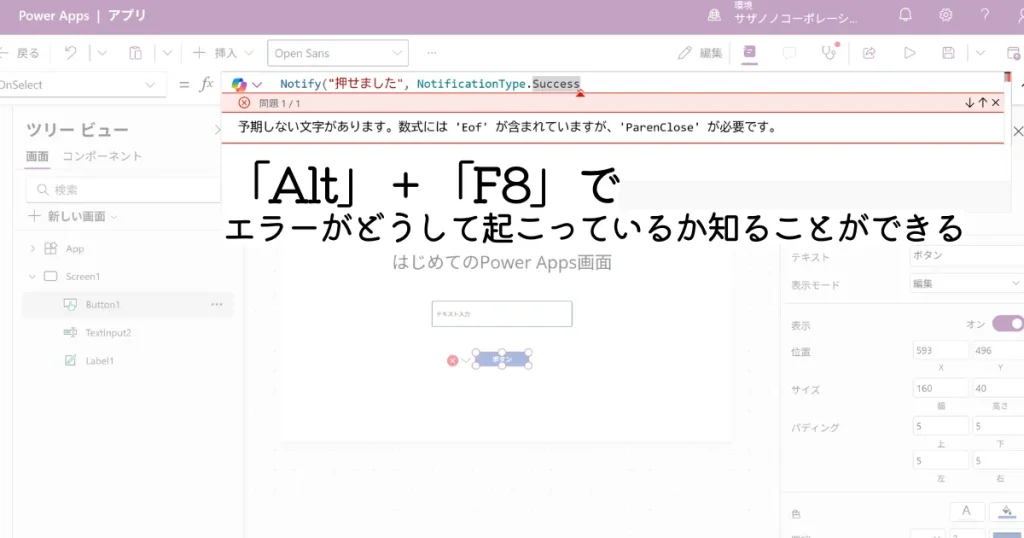This screenshot has width=1024, height=538.
Task: Click the 戻る back button
Action: (22, 53)
